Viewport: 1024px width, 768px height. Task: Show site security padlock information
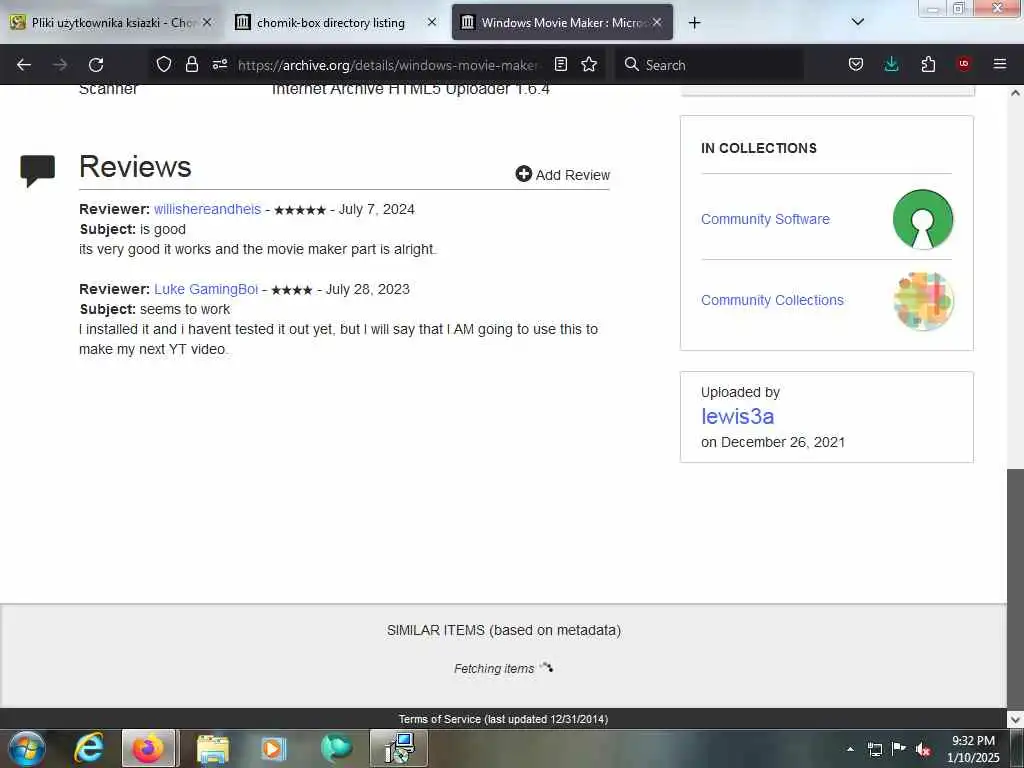pyautogui.click(x=191, y=64)
